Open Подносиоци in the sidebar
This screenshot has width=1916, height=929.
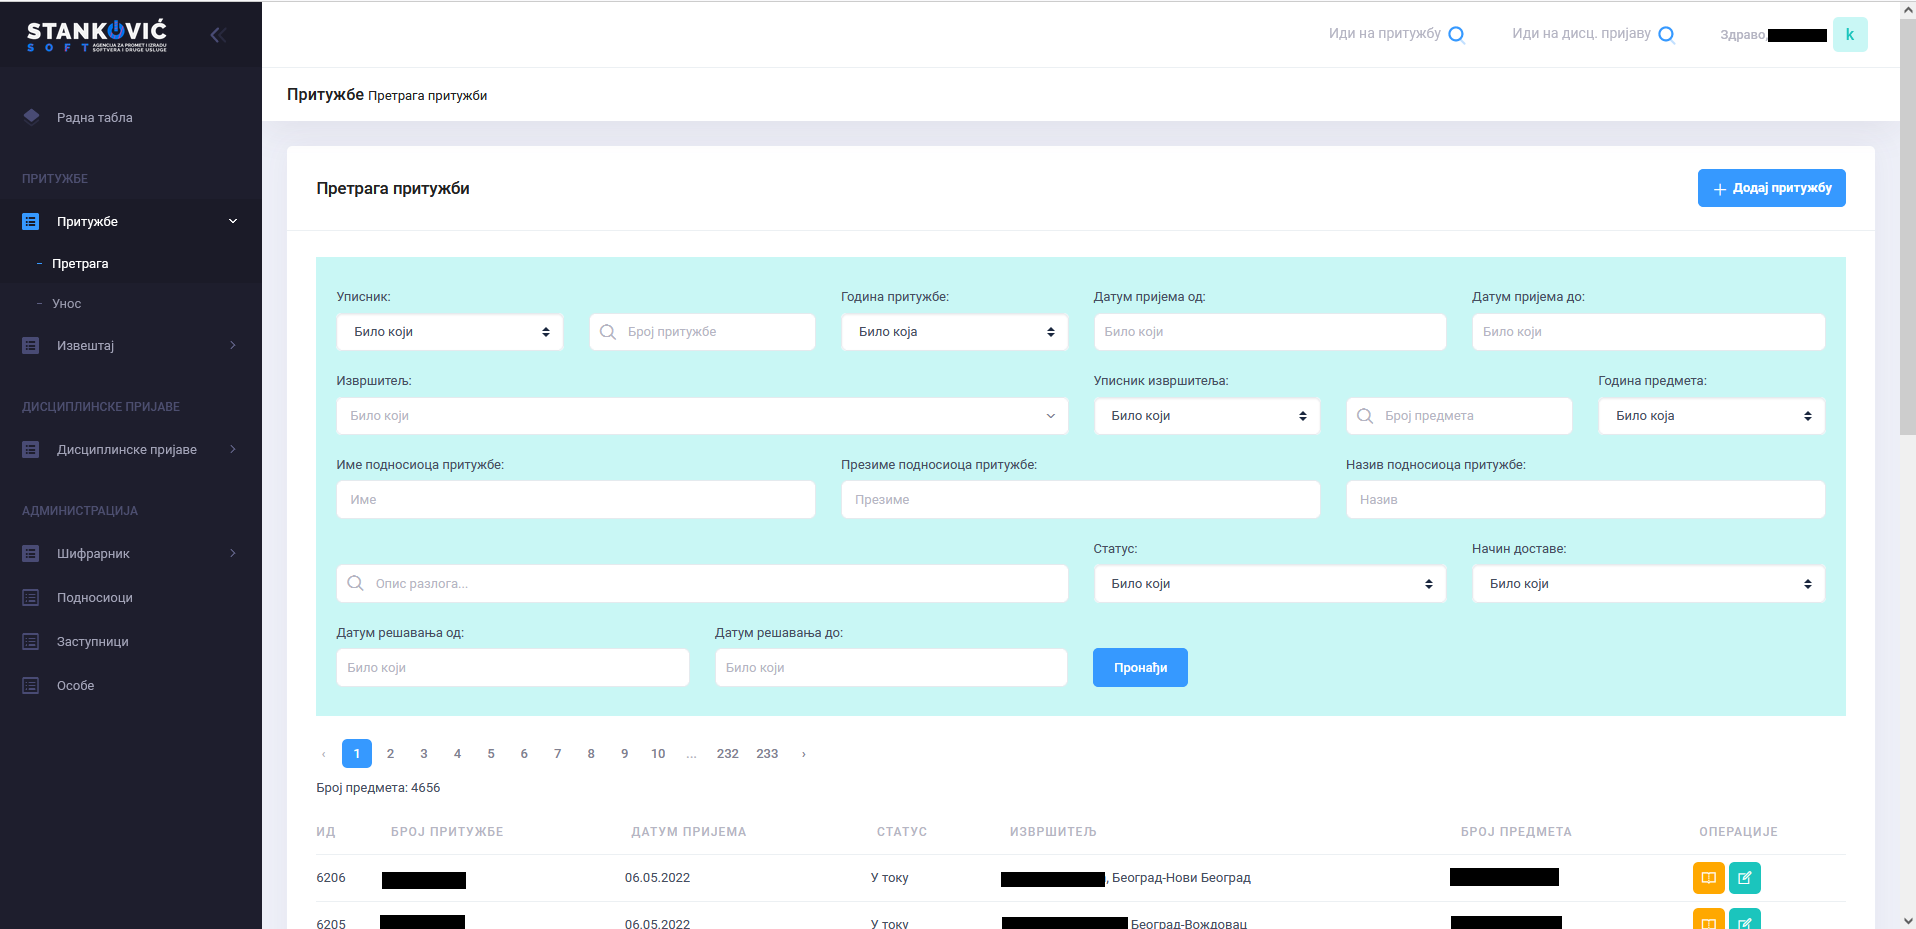(94, 598)
